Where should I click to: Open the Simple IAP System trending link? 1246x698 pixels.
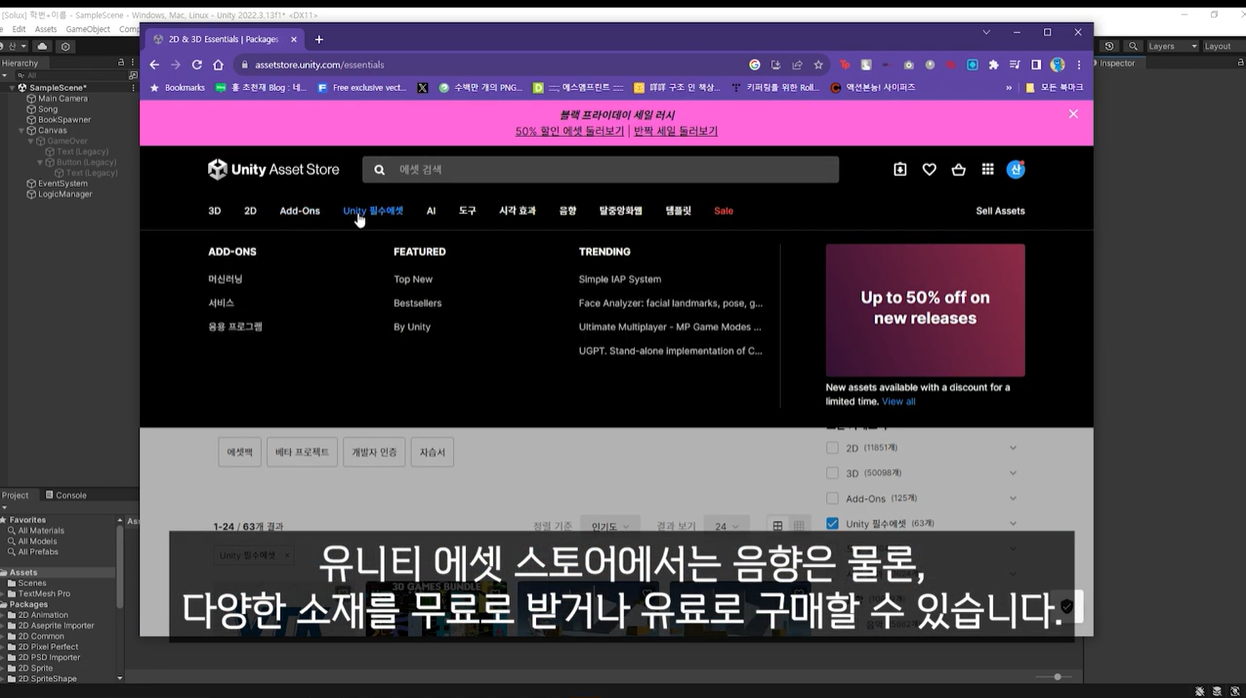click(x=620, y=279)
